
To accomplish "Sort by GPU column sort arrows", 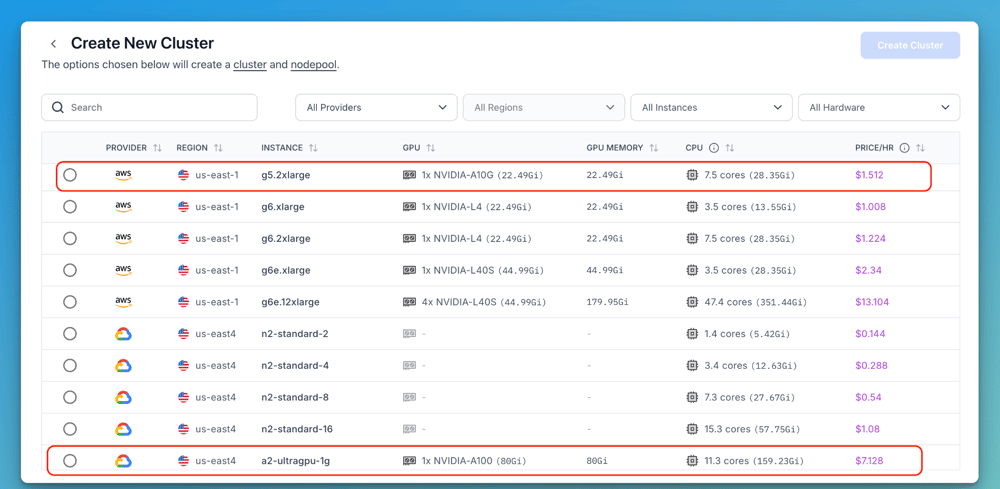I will (431, 148).
